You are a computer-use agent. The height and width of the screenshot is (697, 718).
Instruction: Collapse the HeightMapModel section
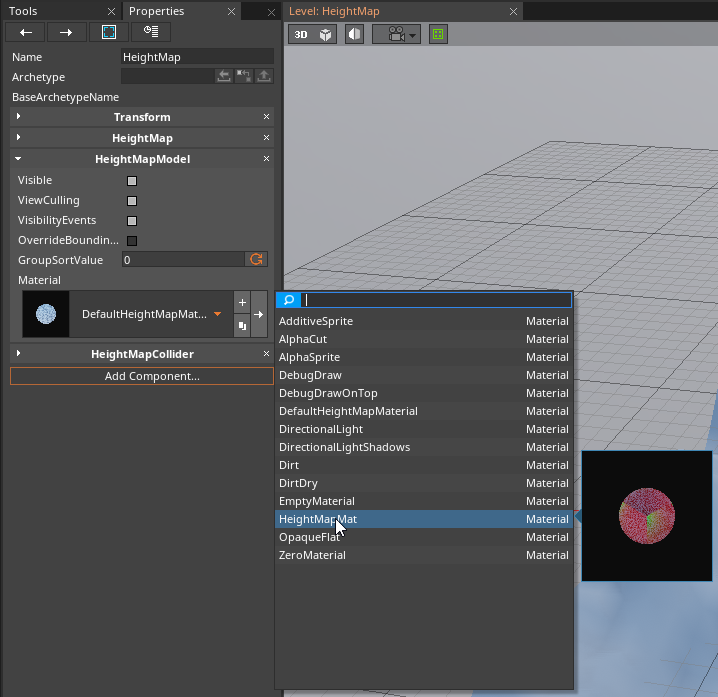click(x=18, y=158)
